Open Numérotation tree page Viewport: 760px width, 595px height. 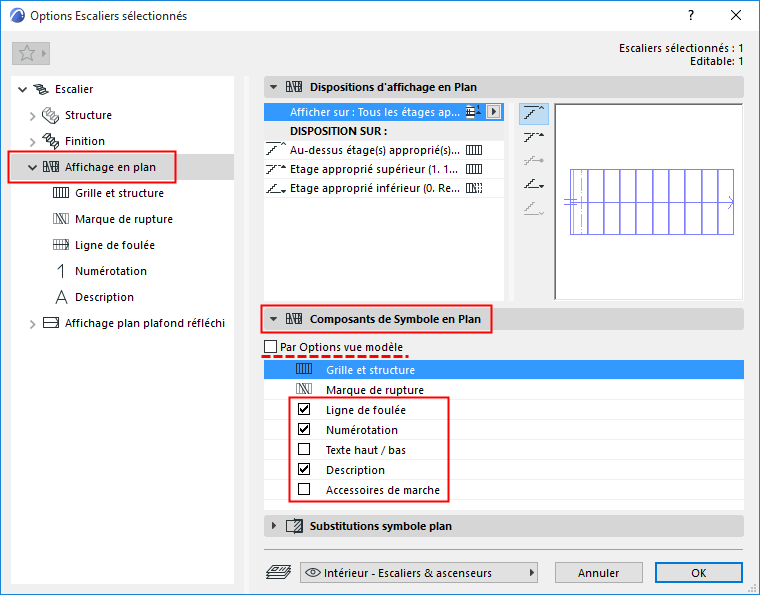pyautogui.click(x=111, y=271)
